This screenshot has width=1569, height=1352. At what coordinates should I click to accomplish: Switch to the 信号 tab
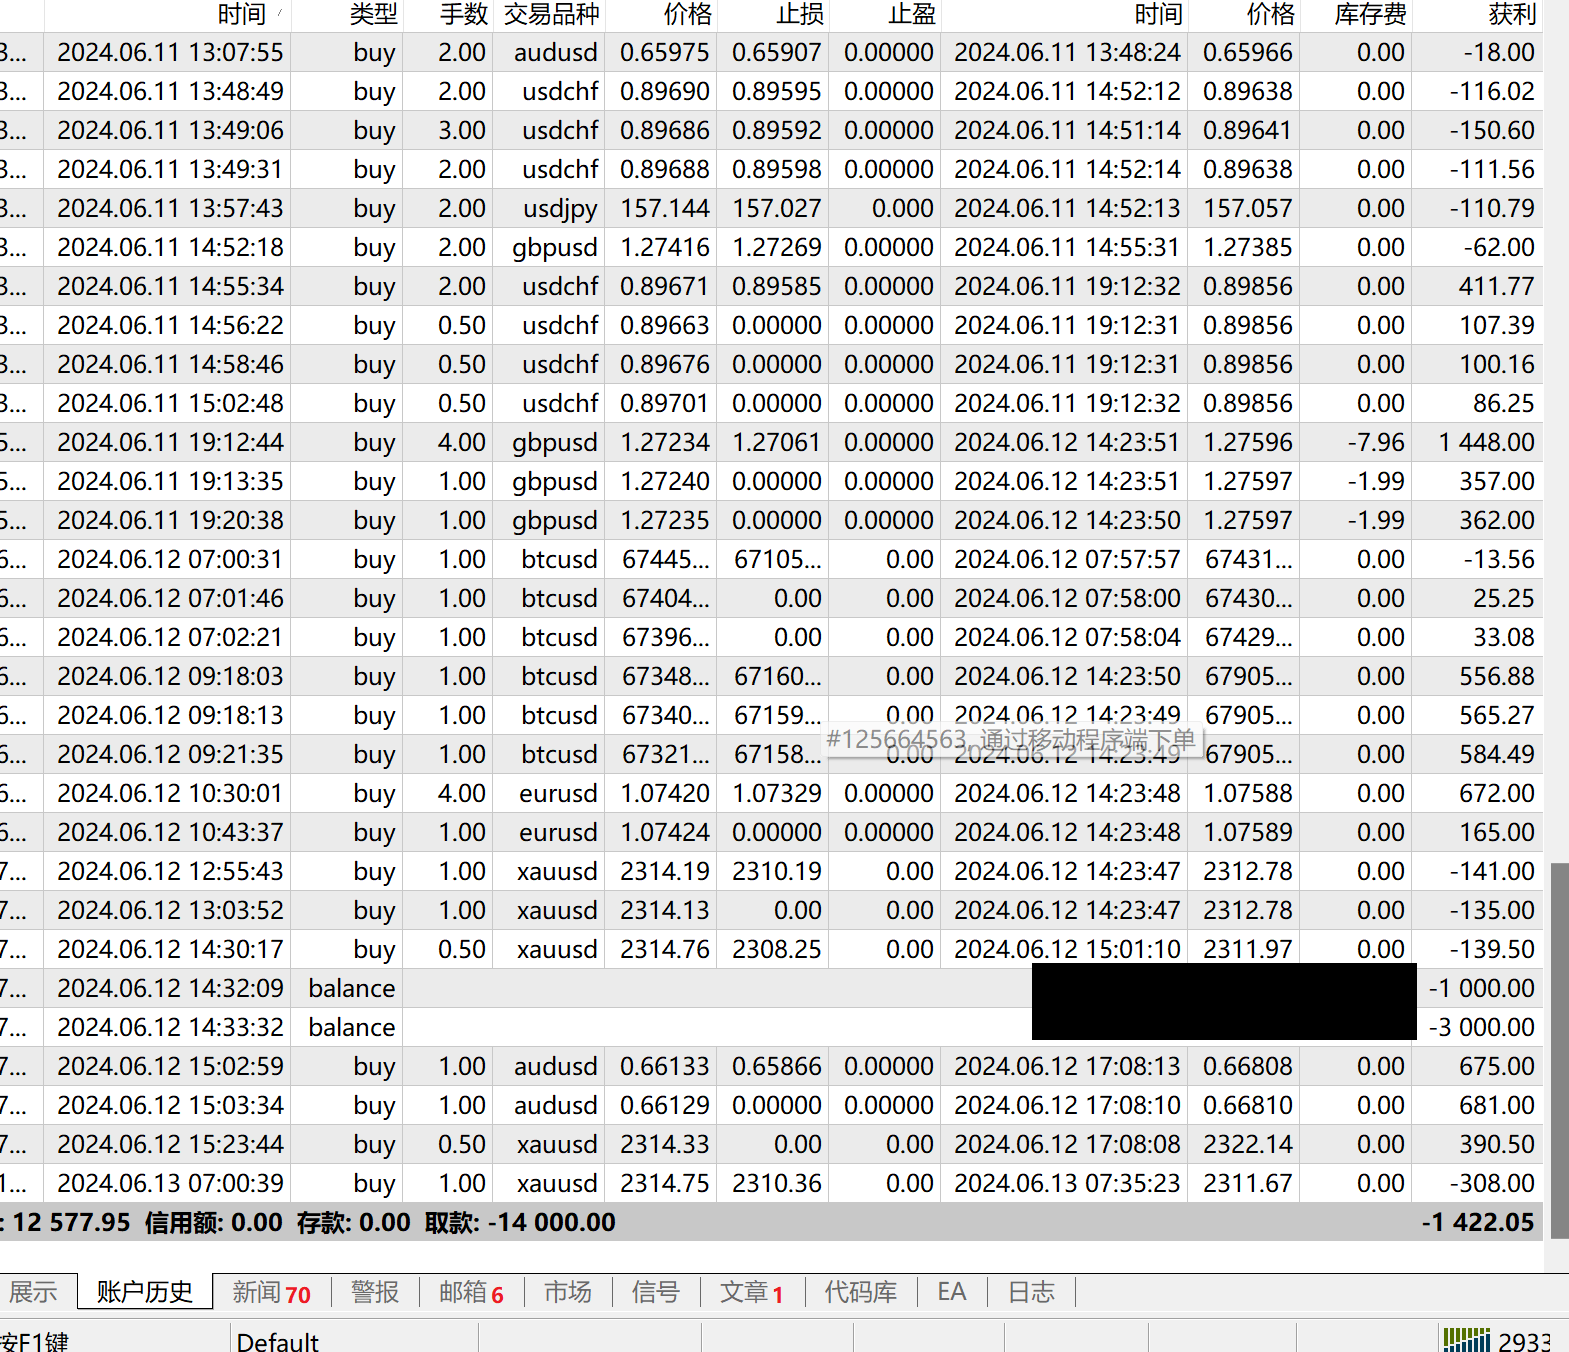(x=655, y=1293)
